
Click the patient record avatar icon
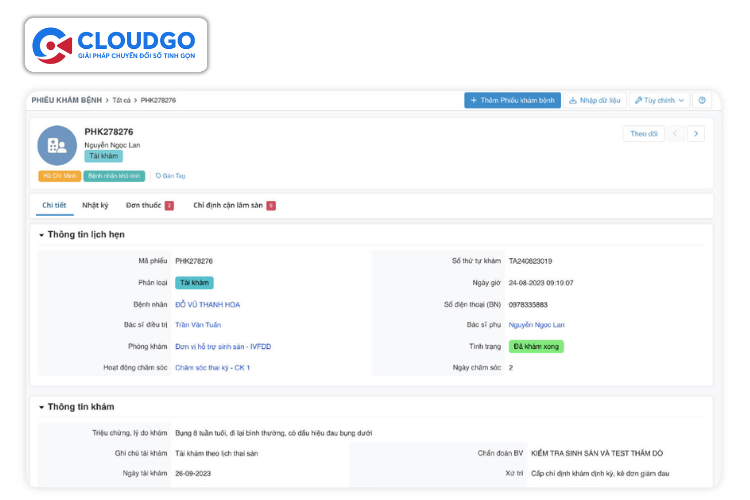(57, 145)
